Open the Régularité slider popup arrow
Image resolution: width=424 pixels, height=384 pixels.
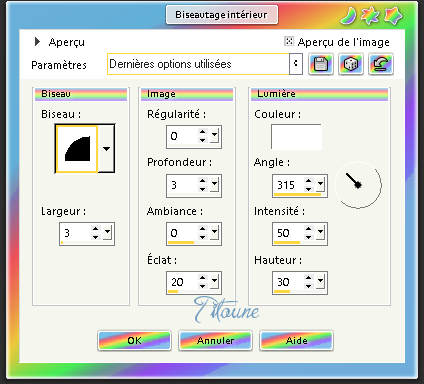tap(214, 136)
